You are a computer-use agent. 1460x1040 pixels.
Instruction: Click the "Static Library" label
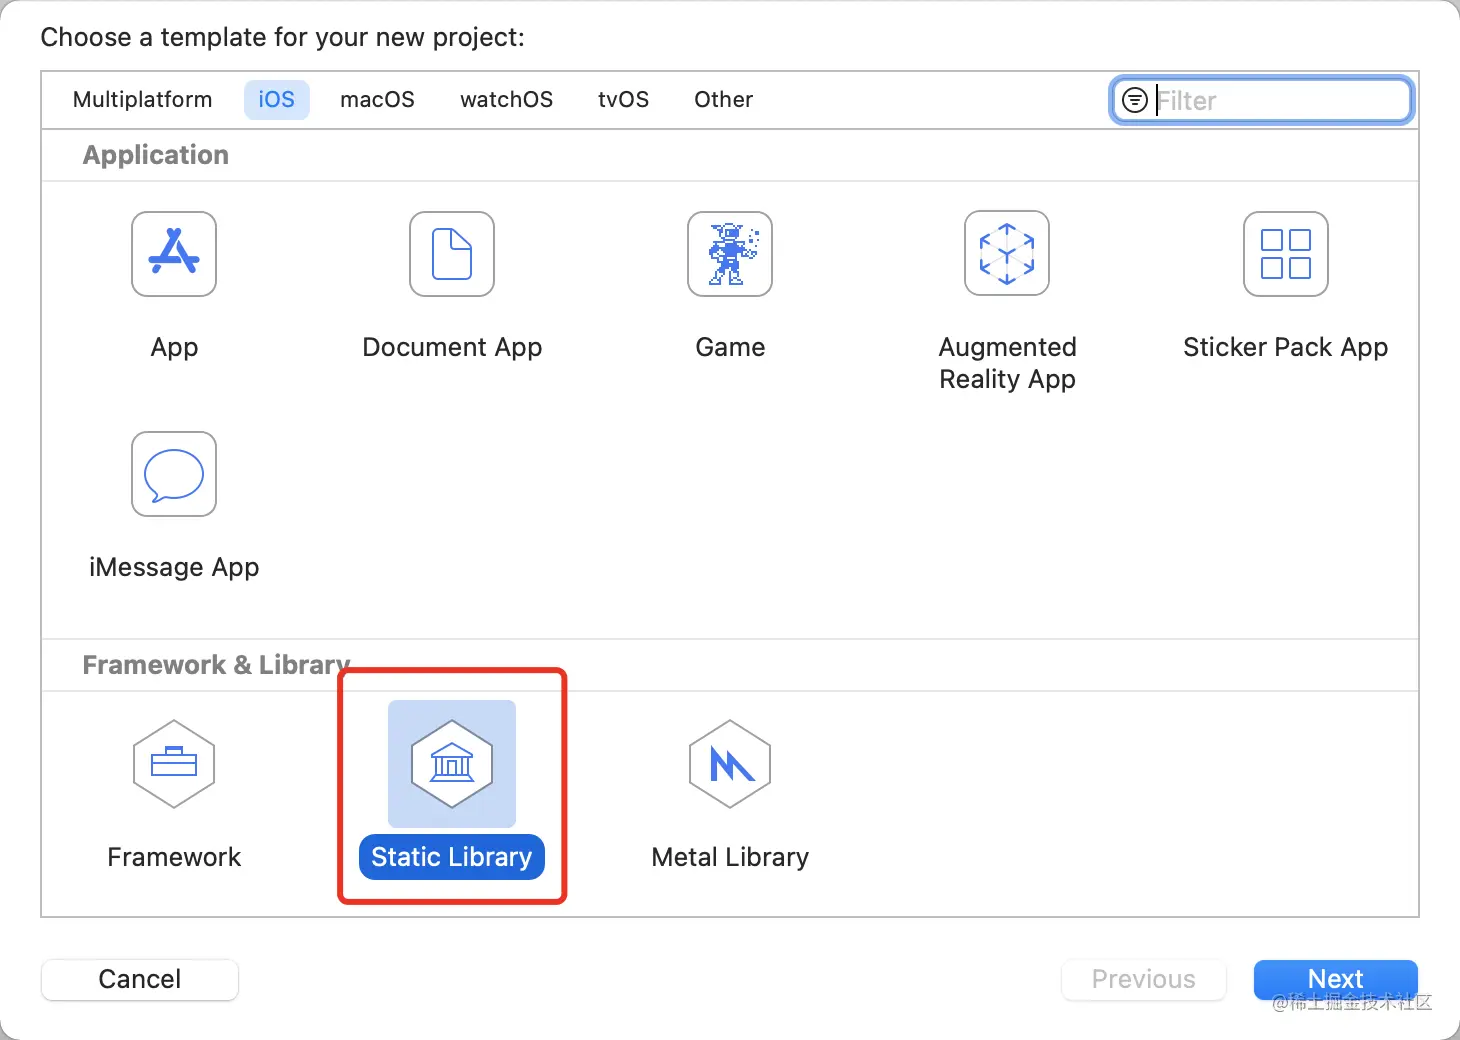pos(452,857)
